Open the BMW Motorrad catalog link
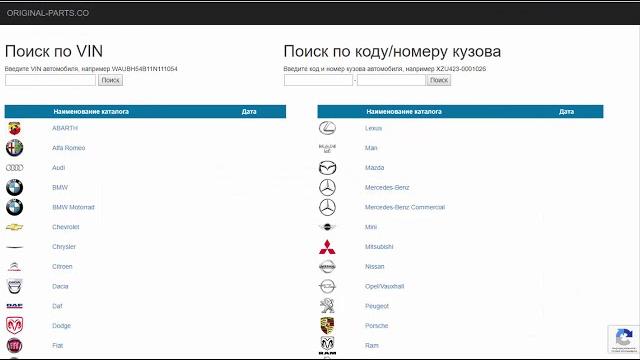The image size is (640, 360). 73,207
